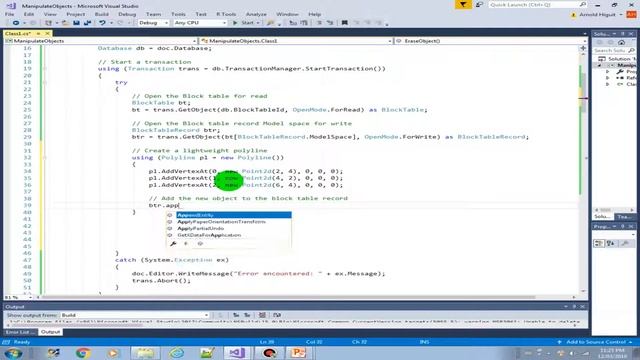This screenshot has width=640, height=360.
Task: Close the Class1.cs tab
Action: [x=47, y=33]
